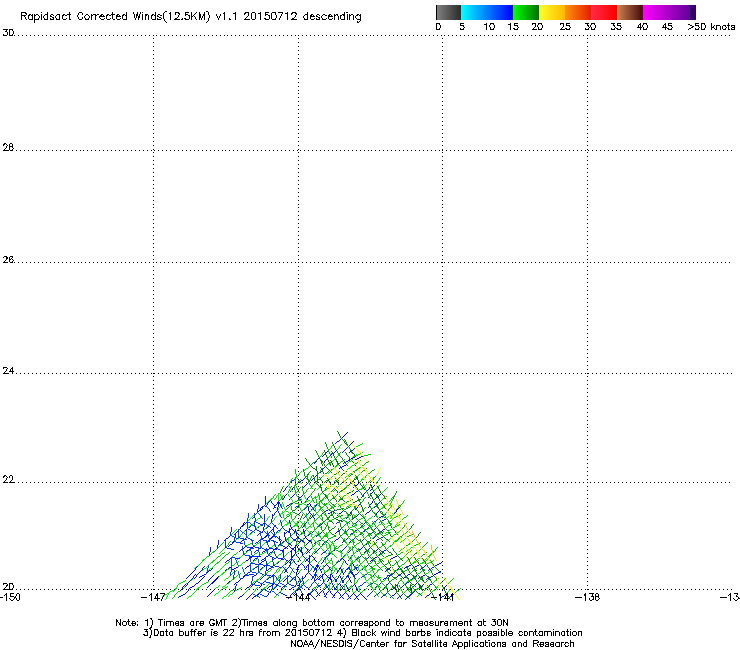The height and width of the screenshot is (650, 740).
Task: Click the 'Note: 1) Times are GMT' footnote line
Action: pyautogui.click(x=312, y=623)
